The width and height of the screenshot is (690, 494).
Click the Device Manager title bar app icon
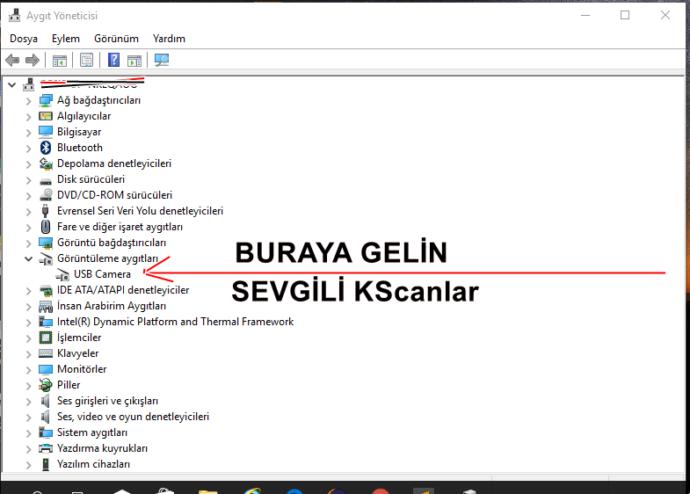pos(15,15)
